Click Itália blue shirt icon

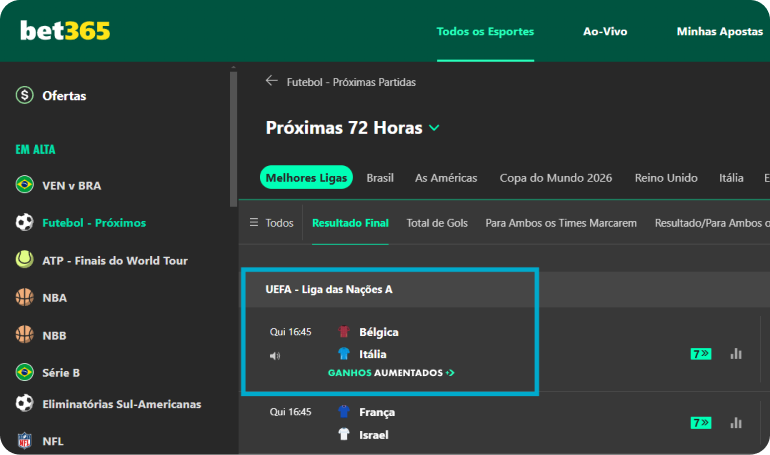click(x=344, y=353)
